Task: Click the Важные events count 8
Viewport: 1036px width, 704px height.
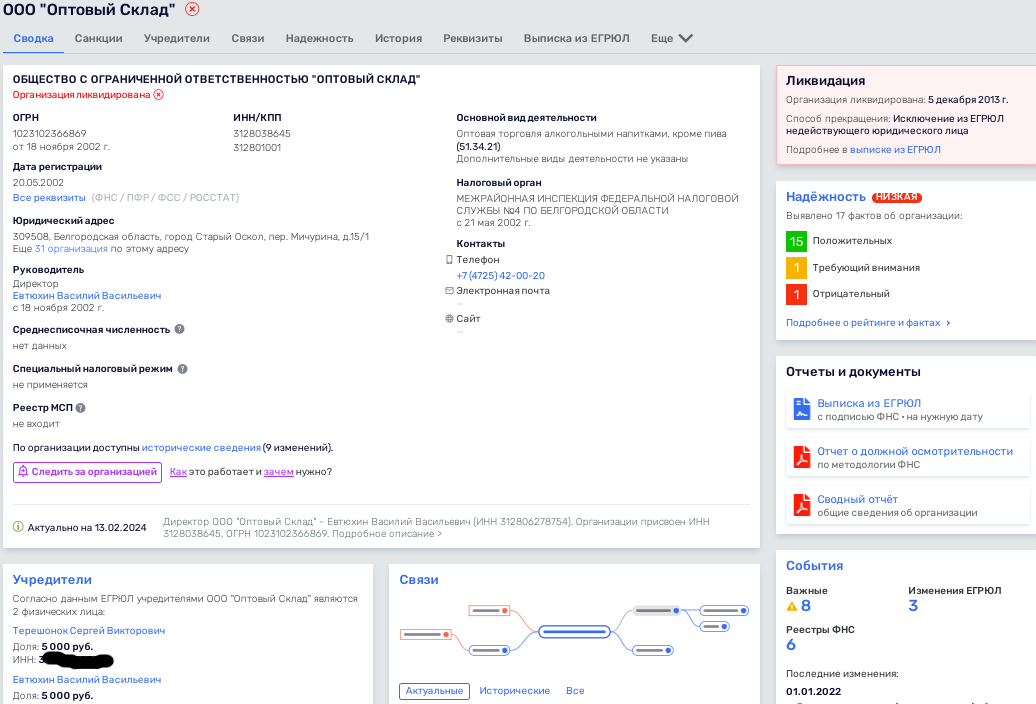Action: pos(805,606)
